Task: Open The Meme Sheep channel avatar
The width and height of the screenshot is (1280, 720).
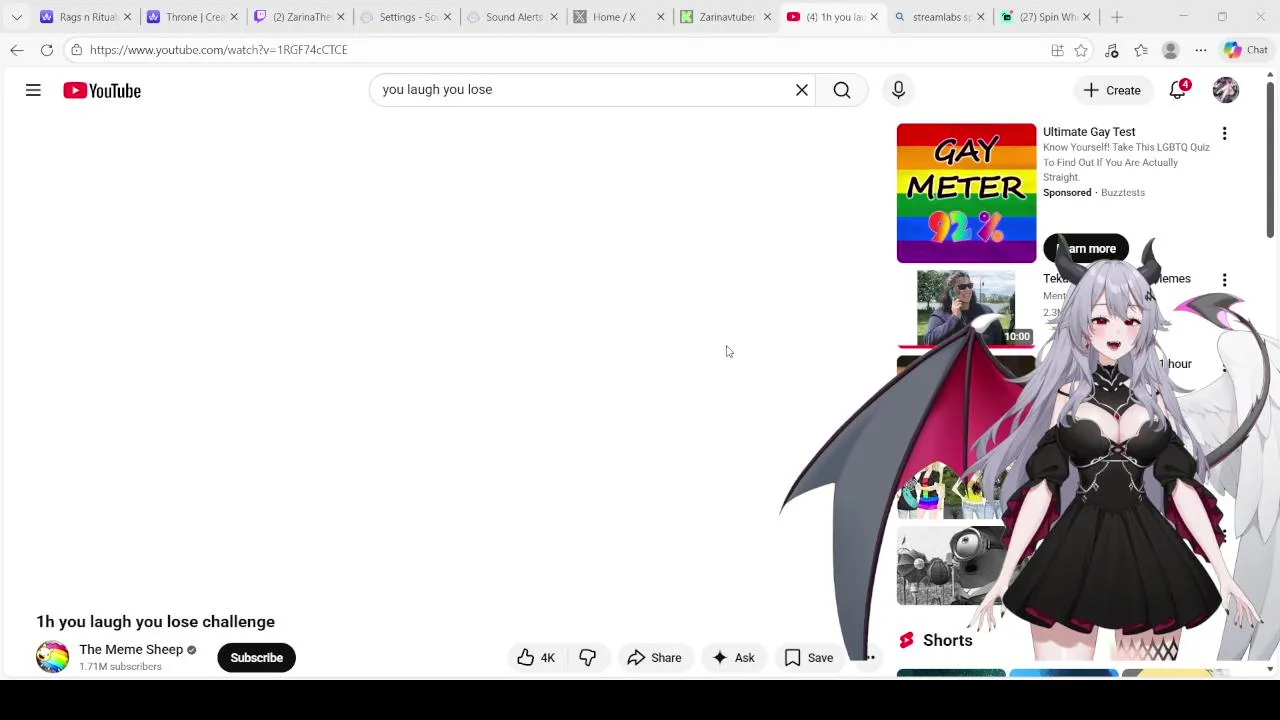Action: point(52,657)
